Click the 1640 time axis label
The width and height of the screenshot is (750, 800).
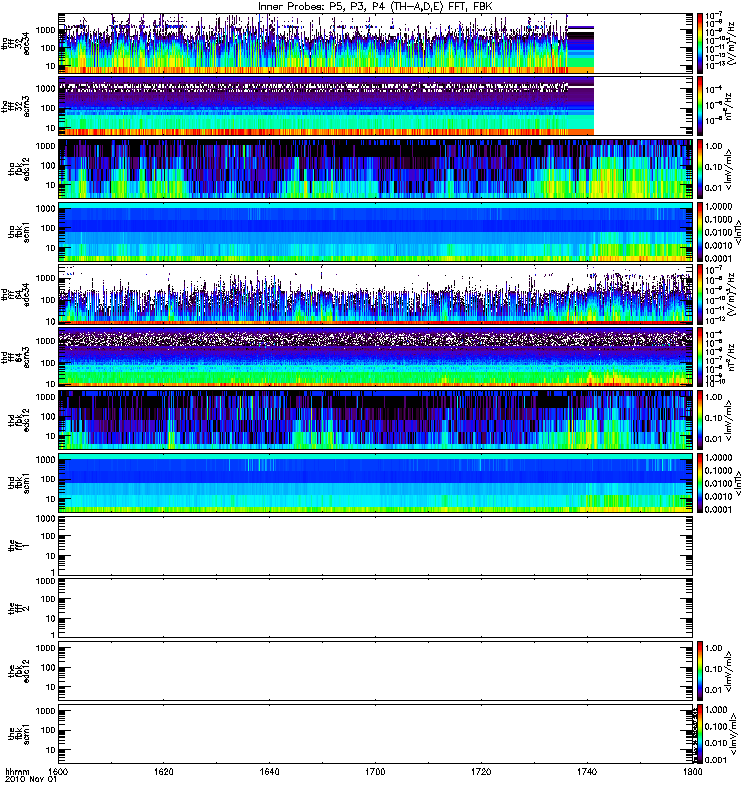coord(269,771)
